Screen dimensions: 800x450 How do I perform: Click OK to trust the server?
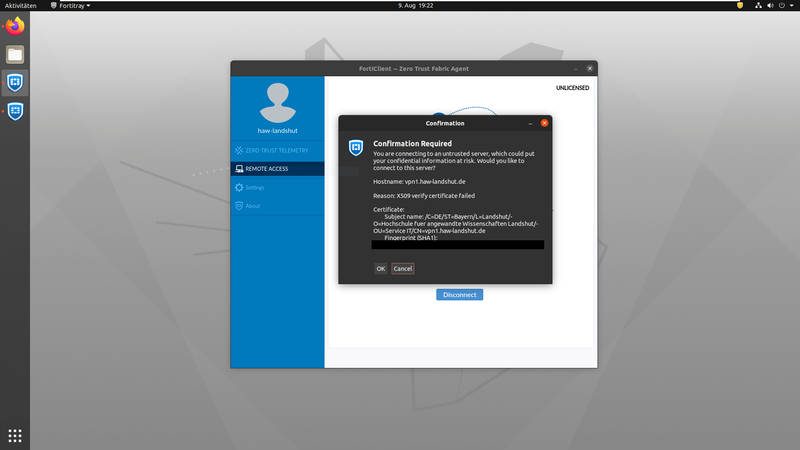coord(381,268)
